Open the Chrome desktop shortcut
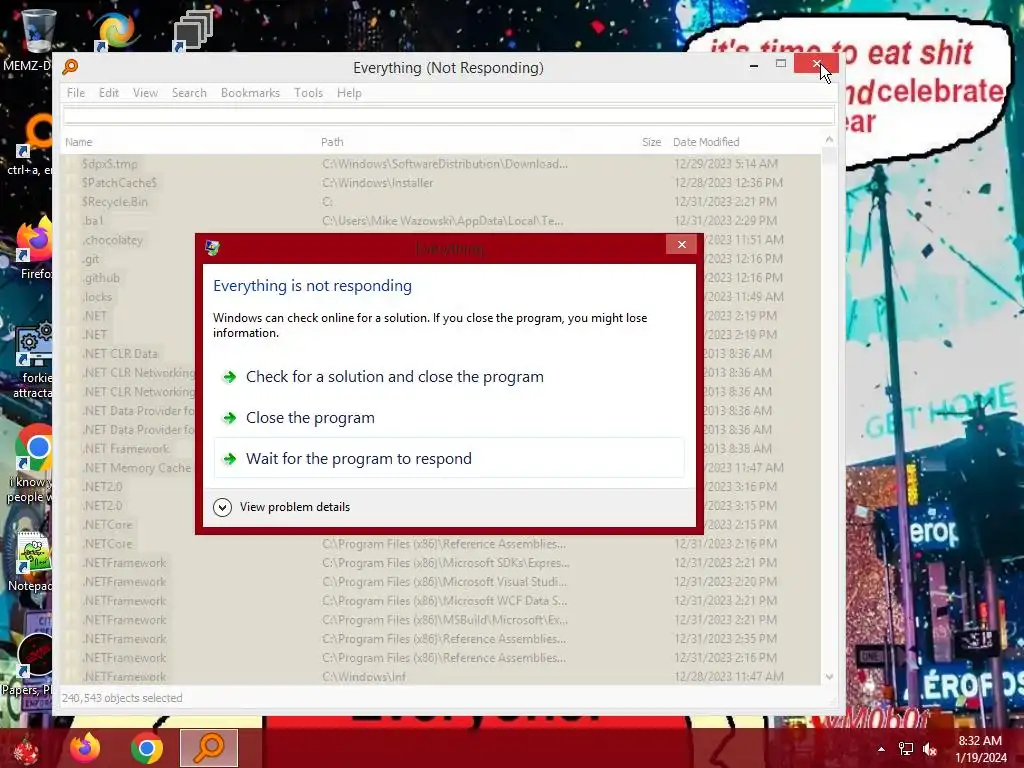This screenshot has height=768, width=1024. click(x=34, y=449)
